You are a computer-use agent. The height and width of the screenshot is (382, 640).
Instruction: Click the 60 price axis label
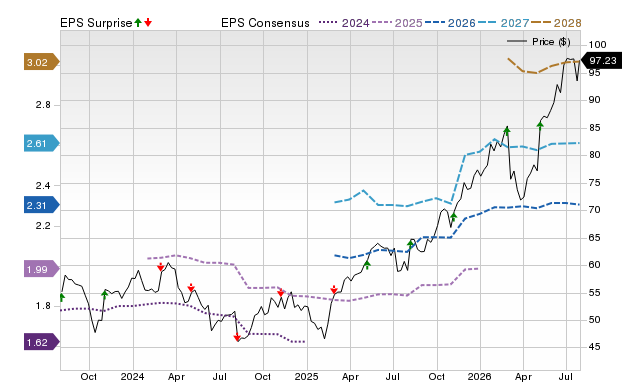point(594,265)
